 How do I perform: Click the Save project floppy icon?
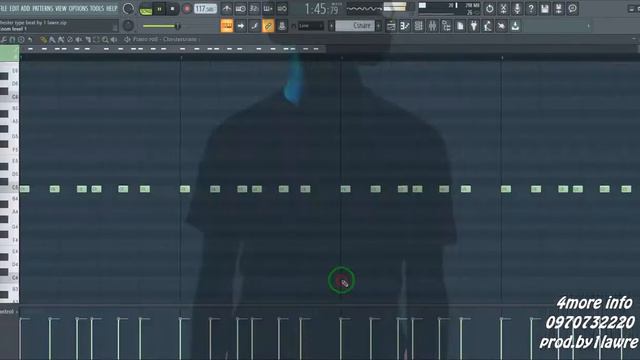click(545, 9)
